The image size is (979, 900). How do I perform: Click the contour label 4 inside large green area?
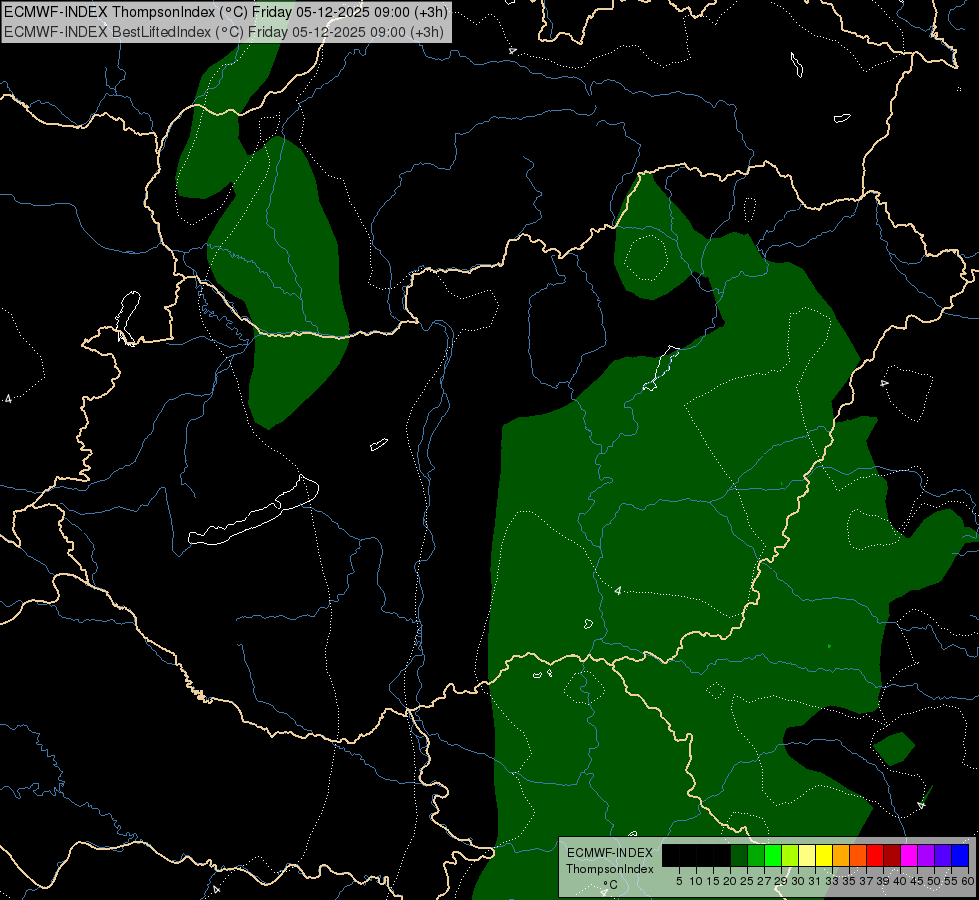pos(617,590)
